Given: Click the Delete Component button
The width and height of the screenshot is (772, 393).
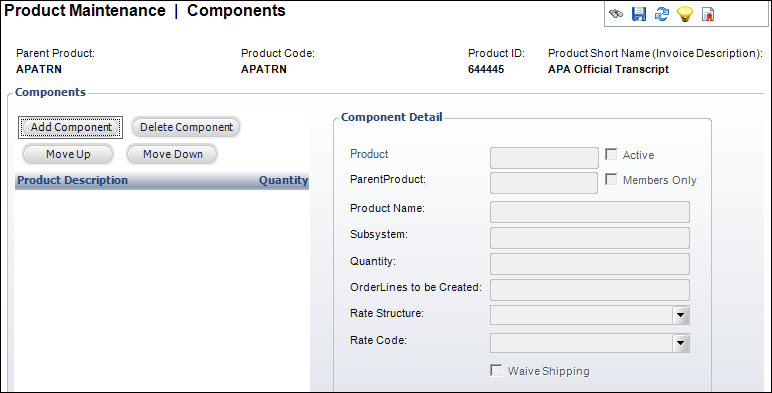Looking at the screenshot, I should pos(186,127).
